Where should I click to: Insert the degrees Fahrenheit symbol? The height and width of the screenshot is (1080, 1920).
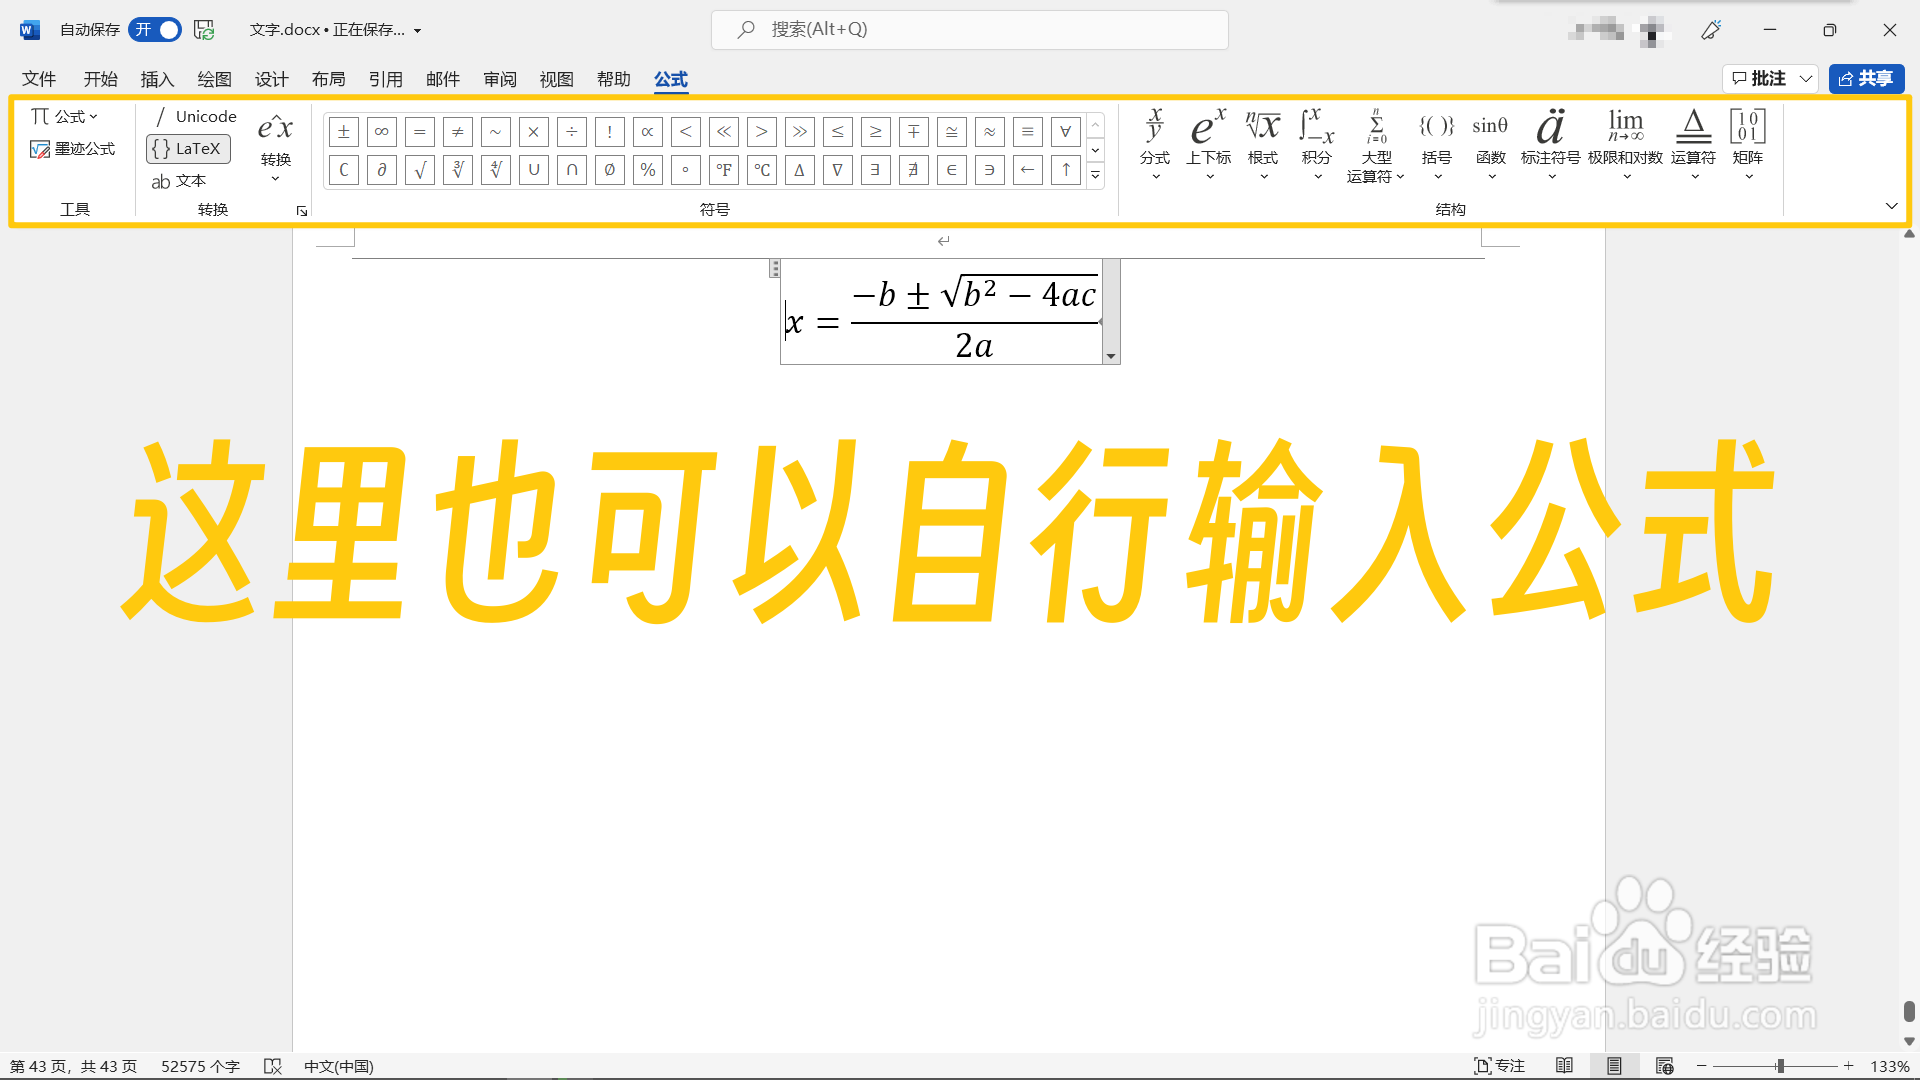[x=724, y=170]
